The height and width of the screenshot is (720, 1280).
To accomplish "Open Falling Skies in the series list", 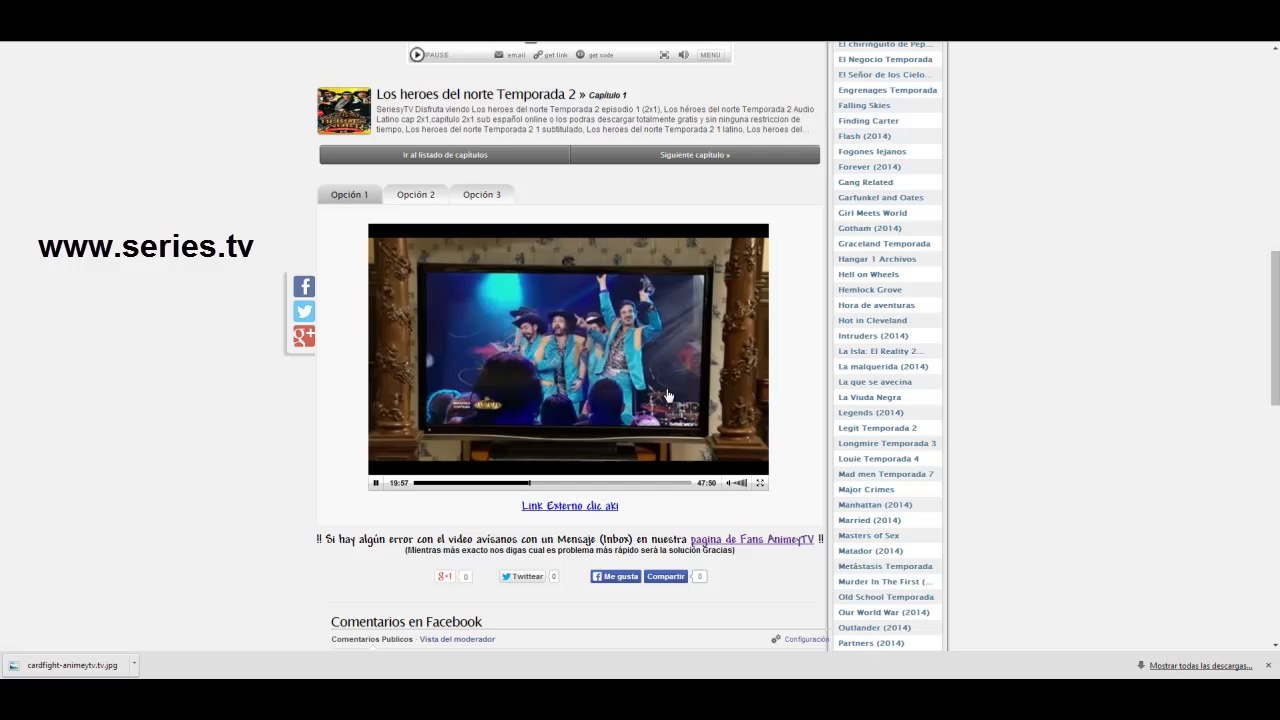I will [864, 106].
